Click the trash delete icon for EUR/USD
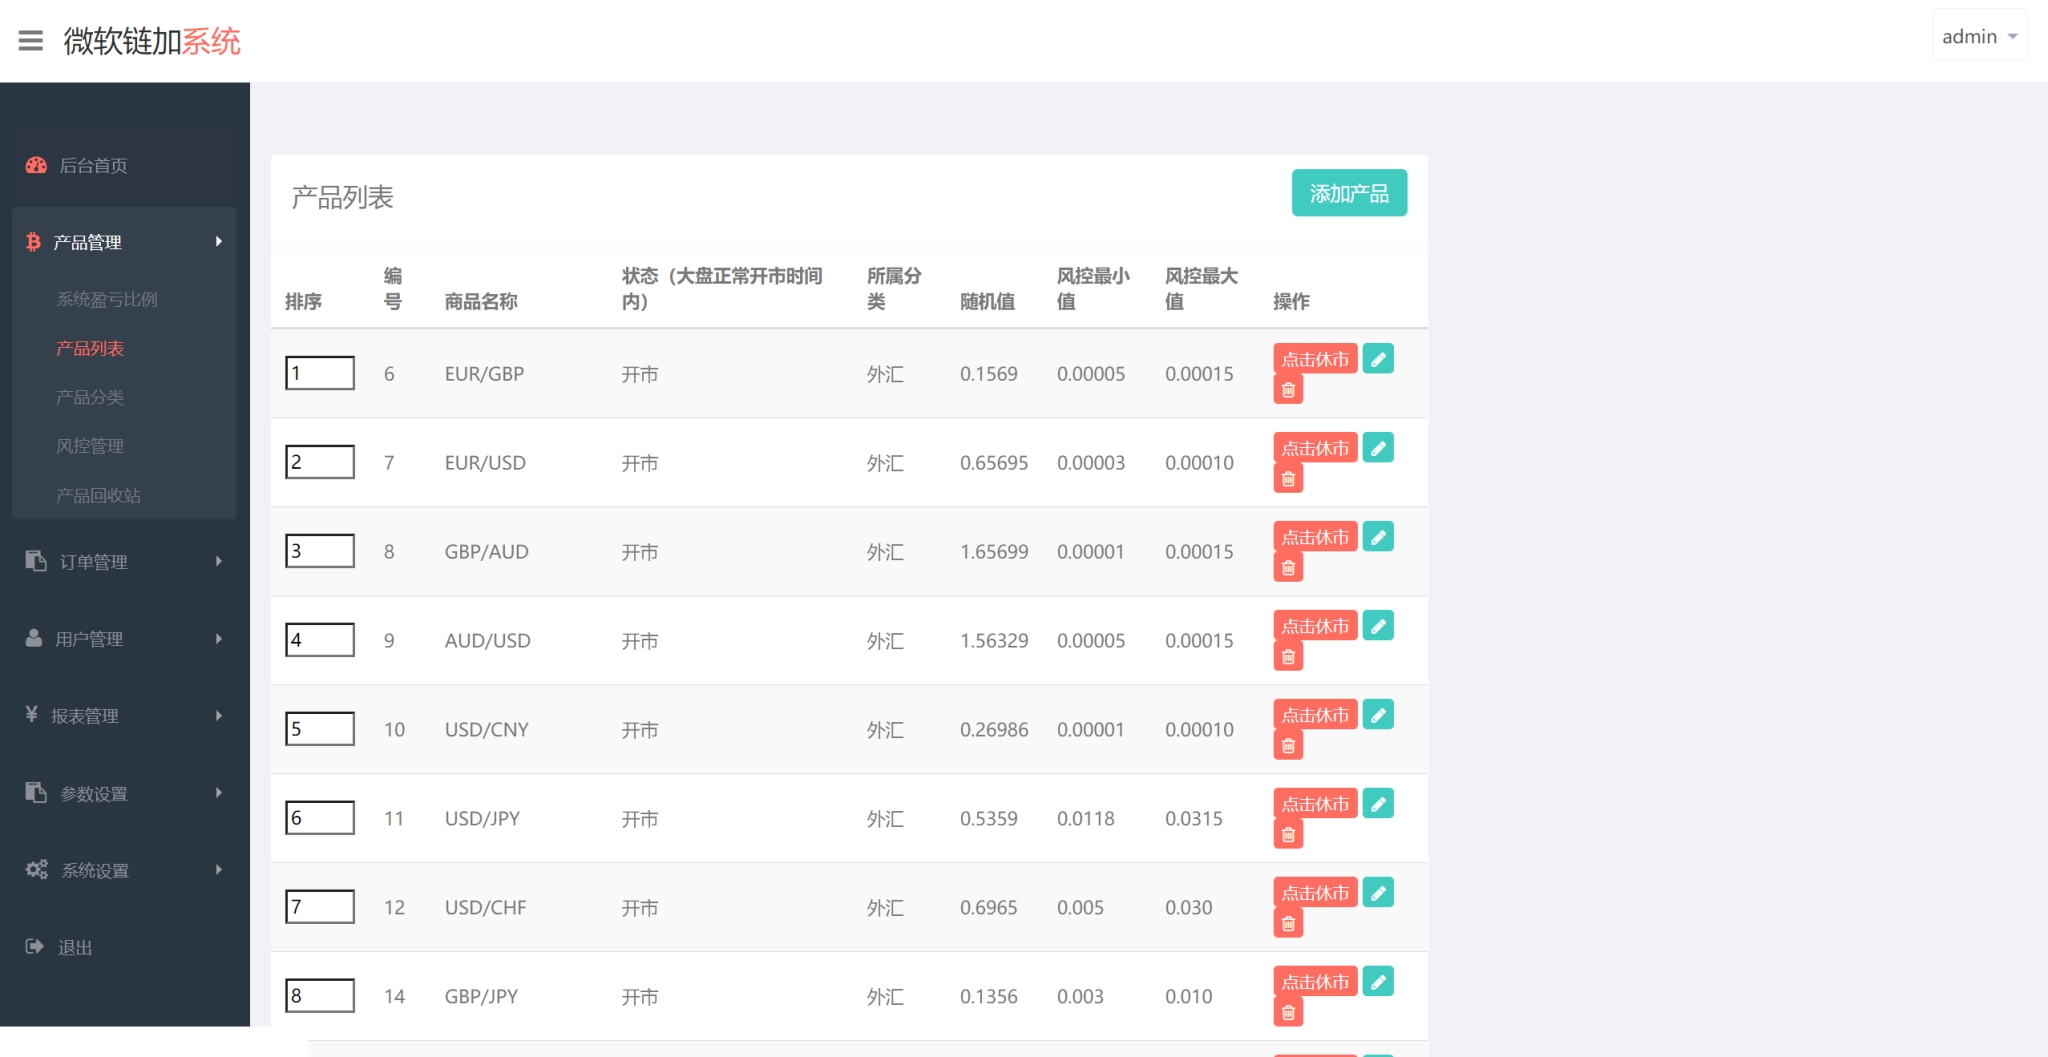This screenshot has width=2048, height=1057. pos(1288,479)
